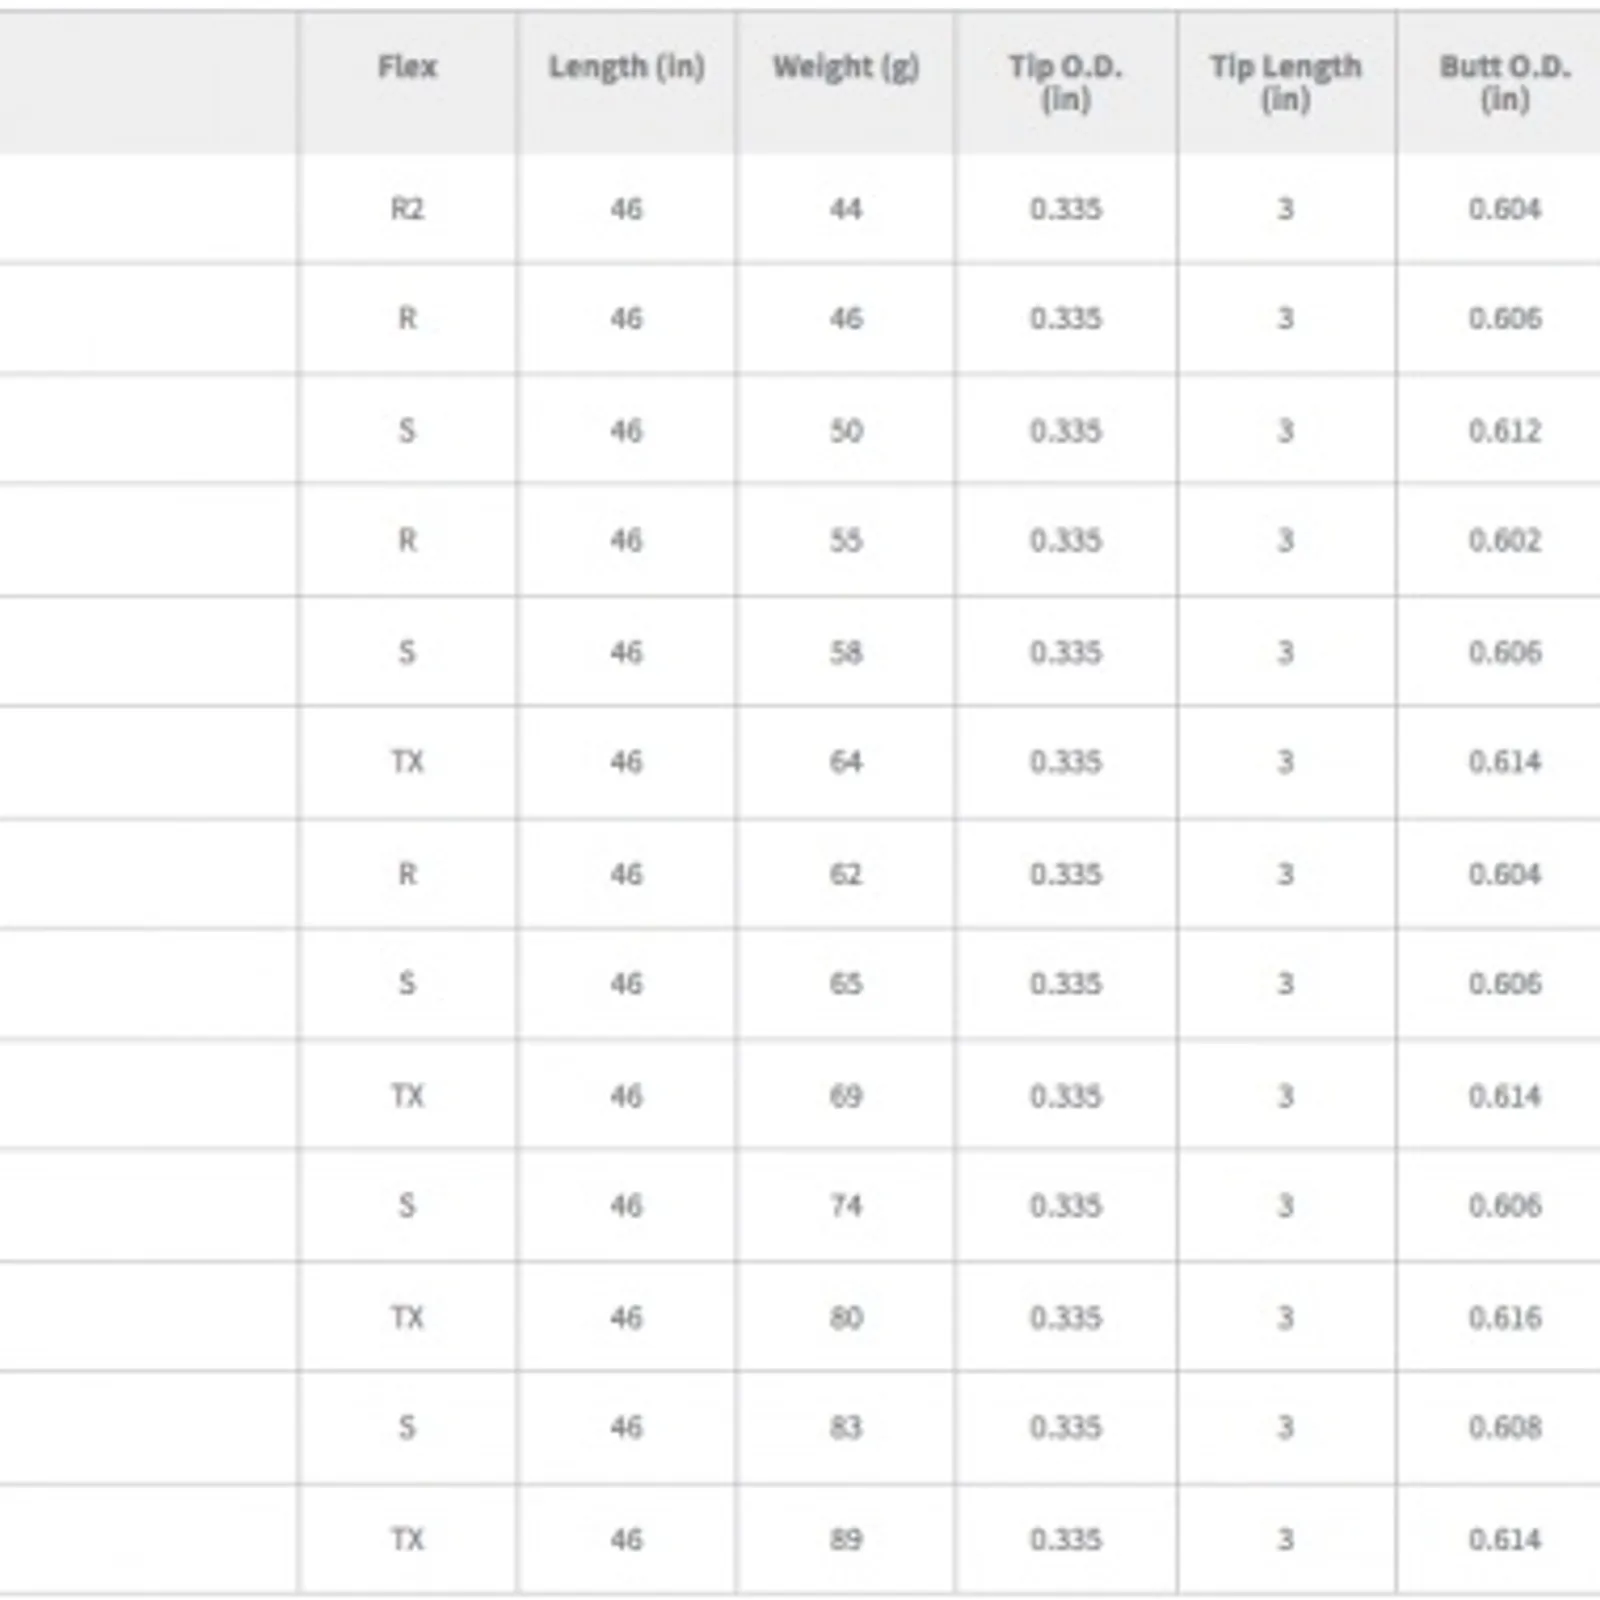Select the weight cell showing 74
This screenshot has width=1600, height=1600.
pos(845,1206)
